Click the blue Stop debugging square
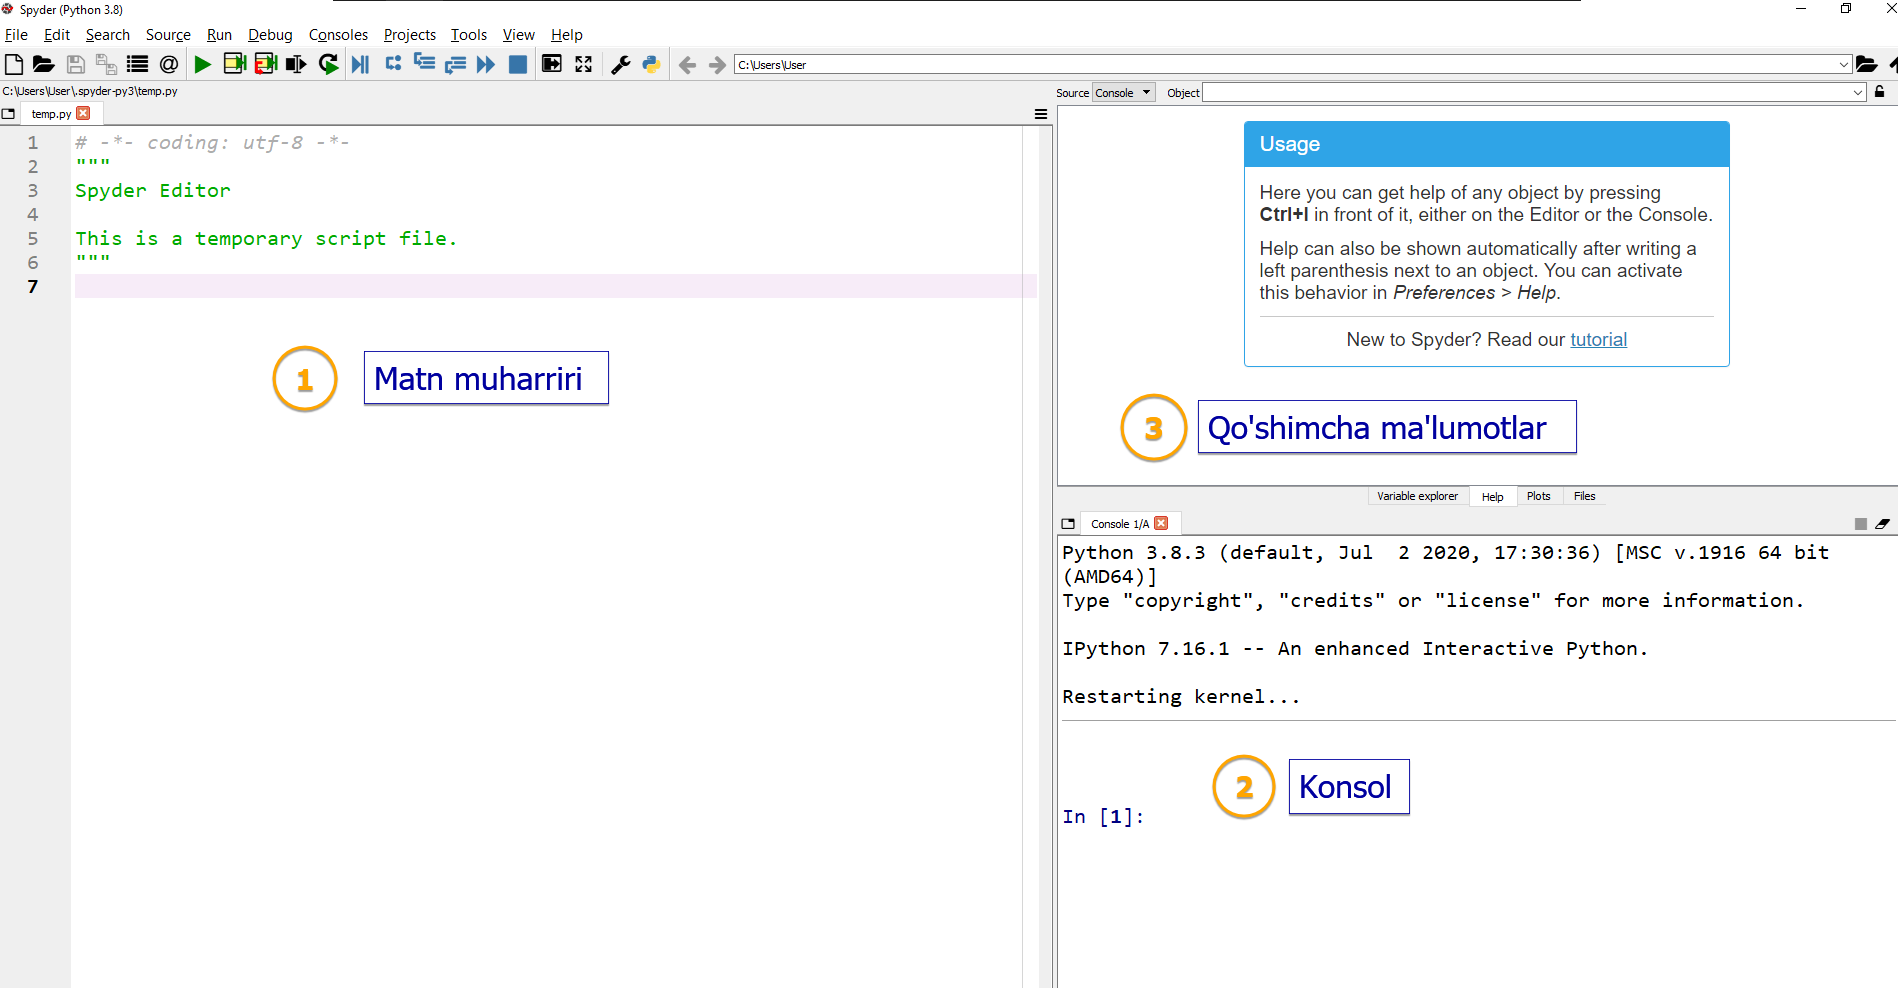The height and width of the screenshot is (988, 1898). [x=517, y=65]
